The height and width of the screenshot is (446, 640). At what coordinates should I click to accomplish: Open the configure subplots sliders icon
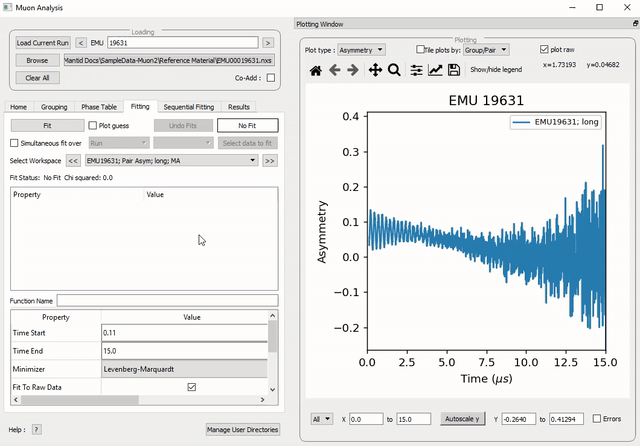(417, 70)
